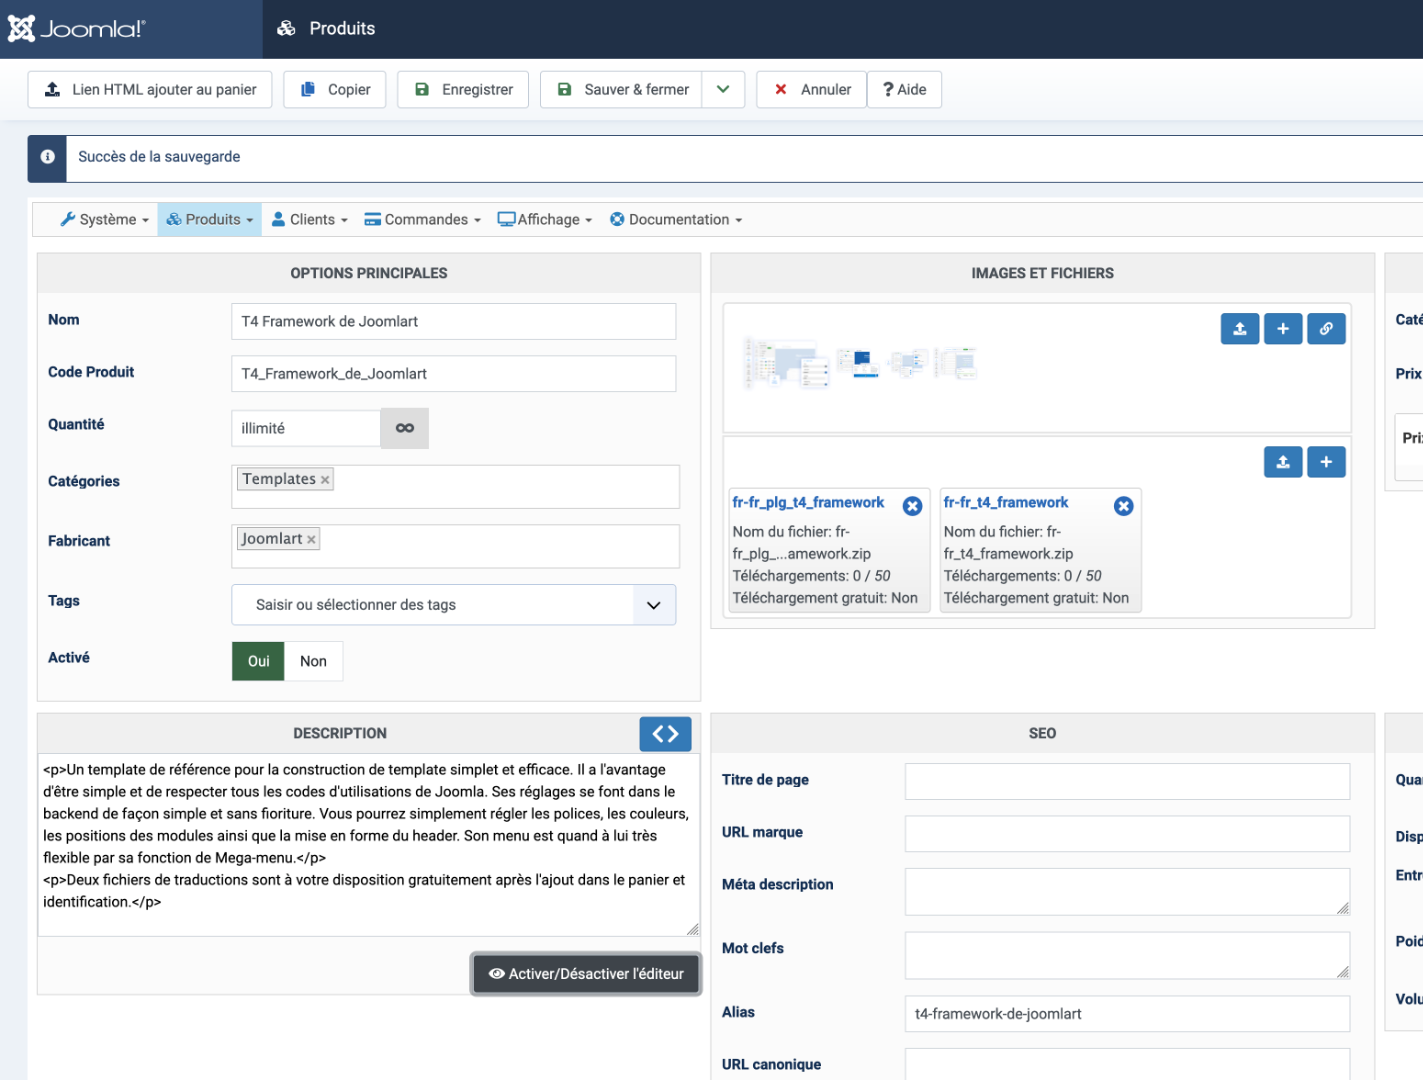
Task: Open the Clients menu
Action: point(310,220)
